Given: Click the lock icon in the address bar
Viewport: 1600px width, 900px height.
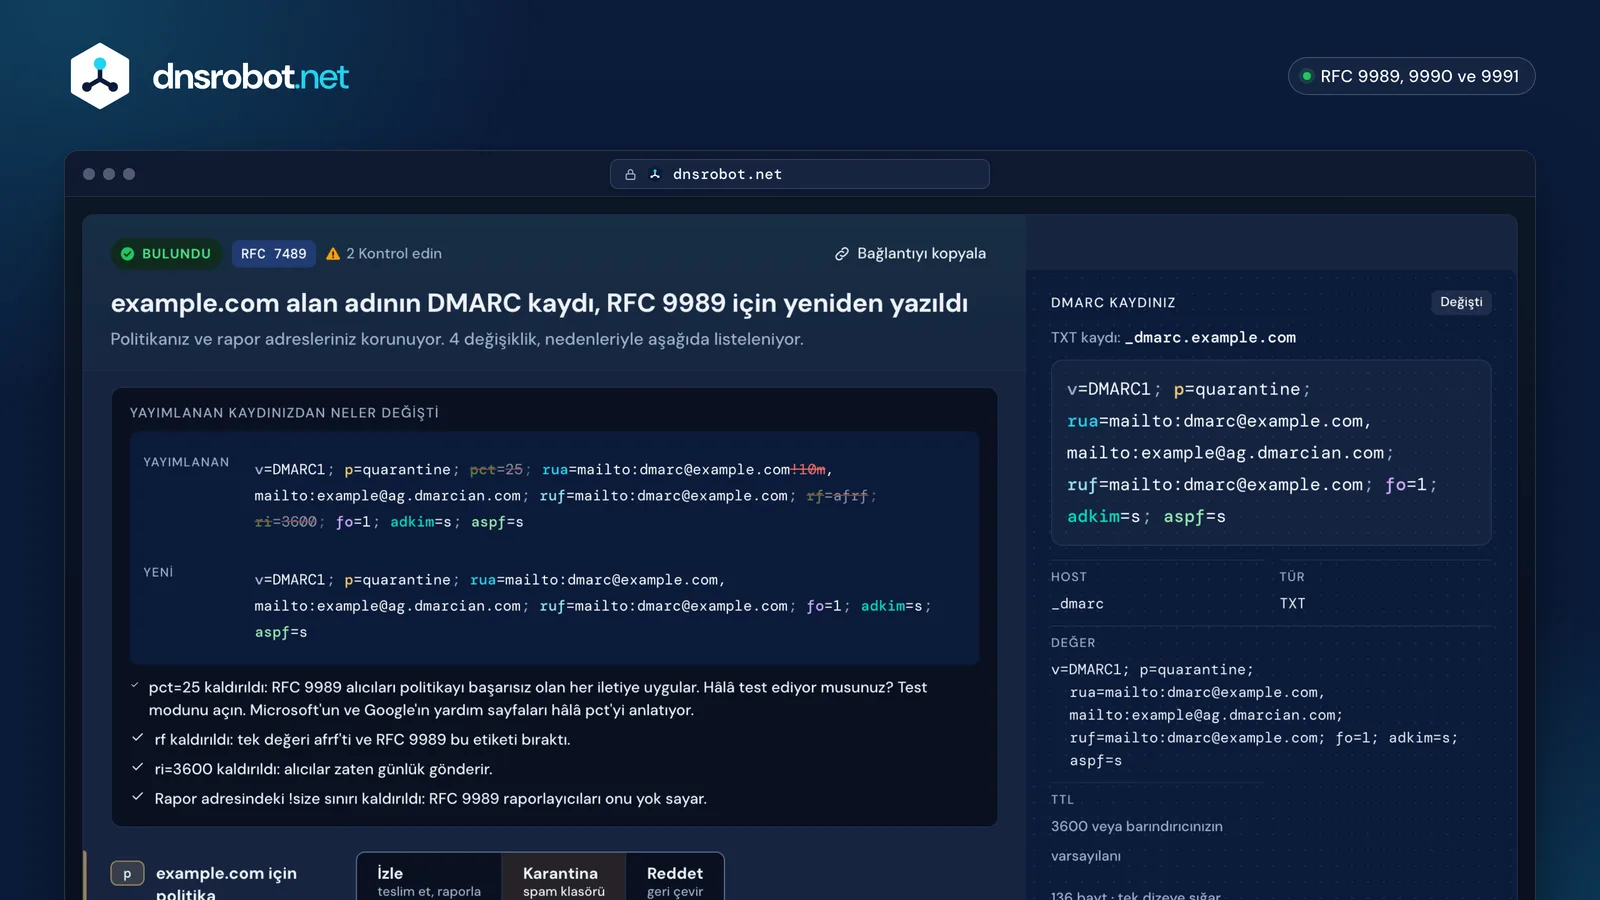Looking at the screenshot, I should pyautogui.click(x=630, y=174).
